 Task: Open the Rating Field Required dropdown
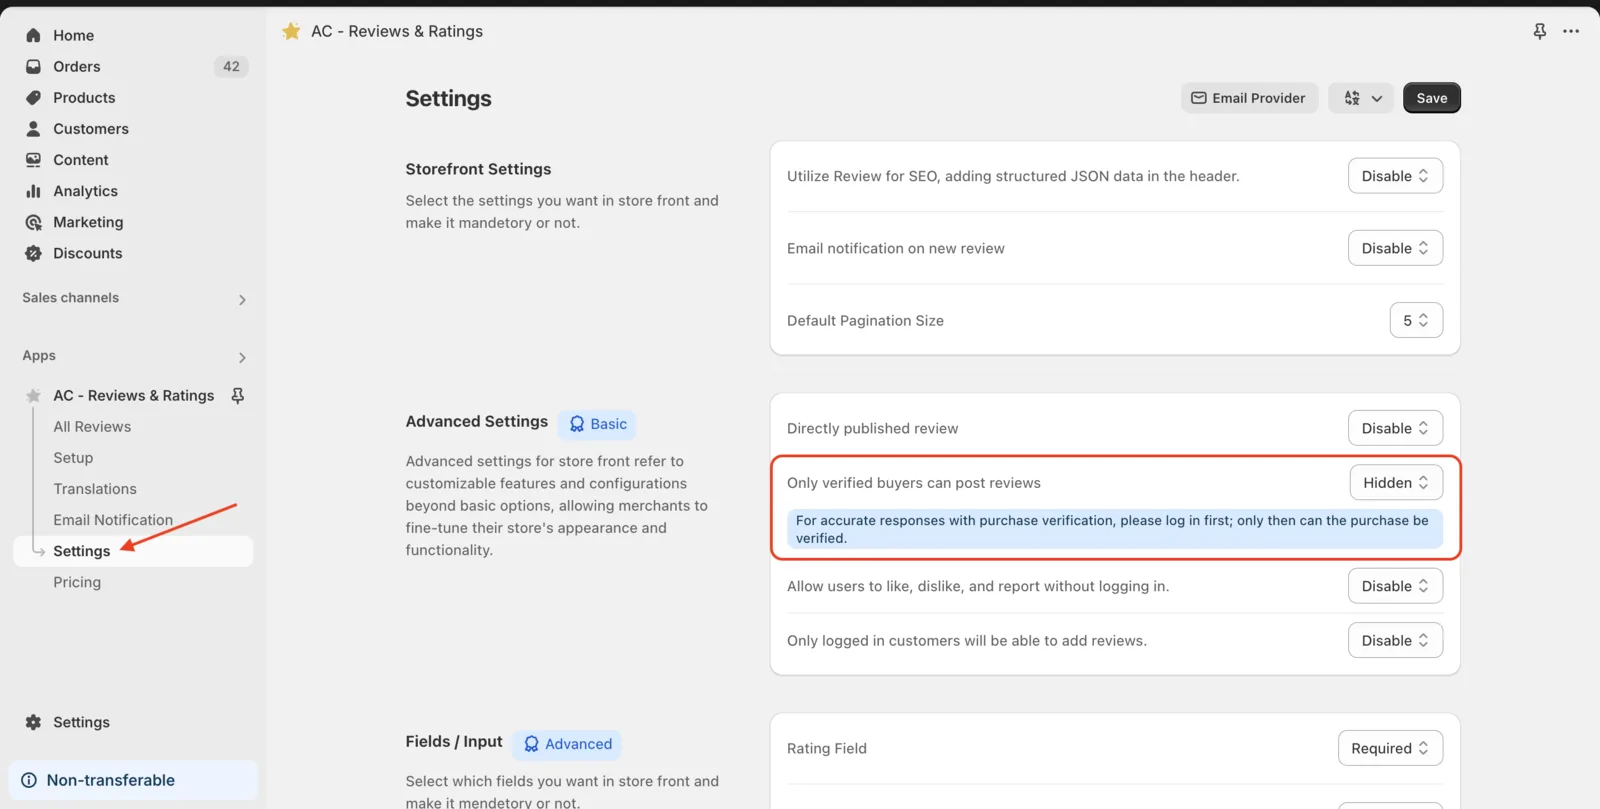point(1390,748)
